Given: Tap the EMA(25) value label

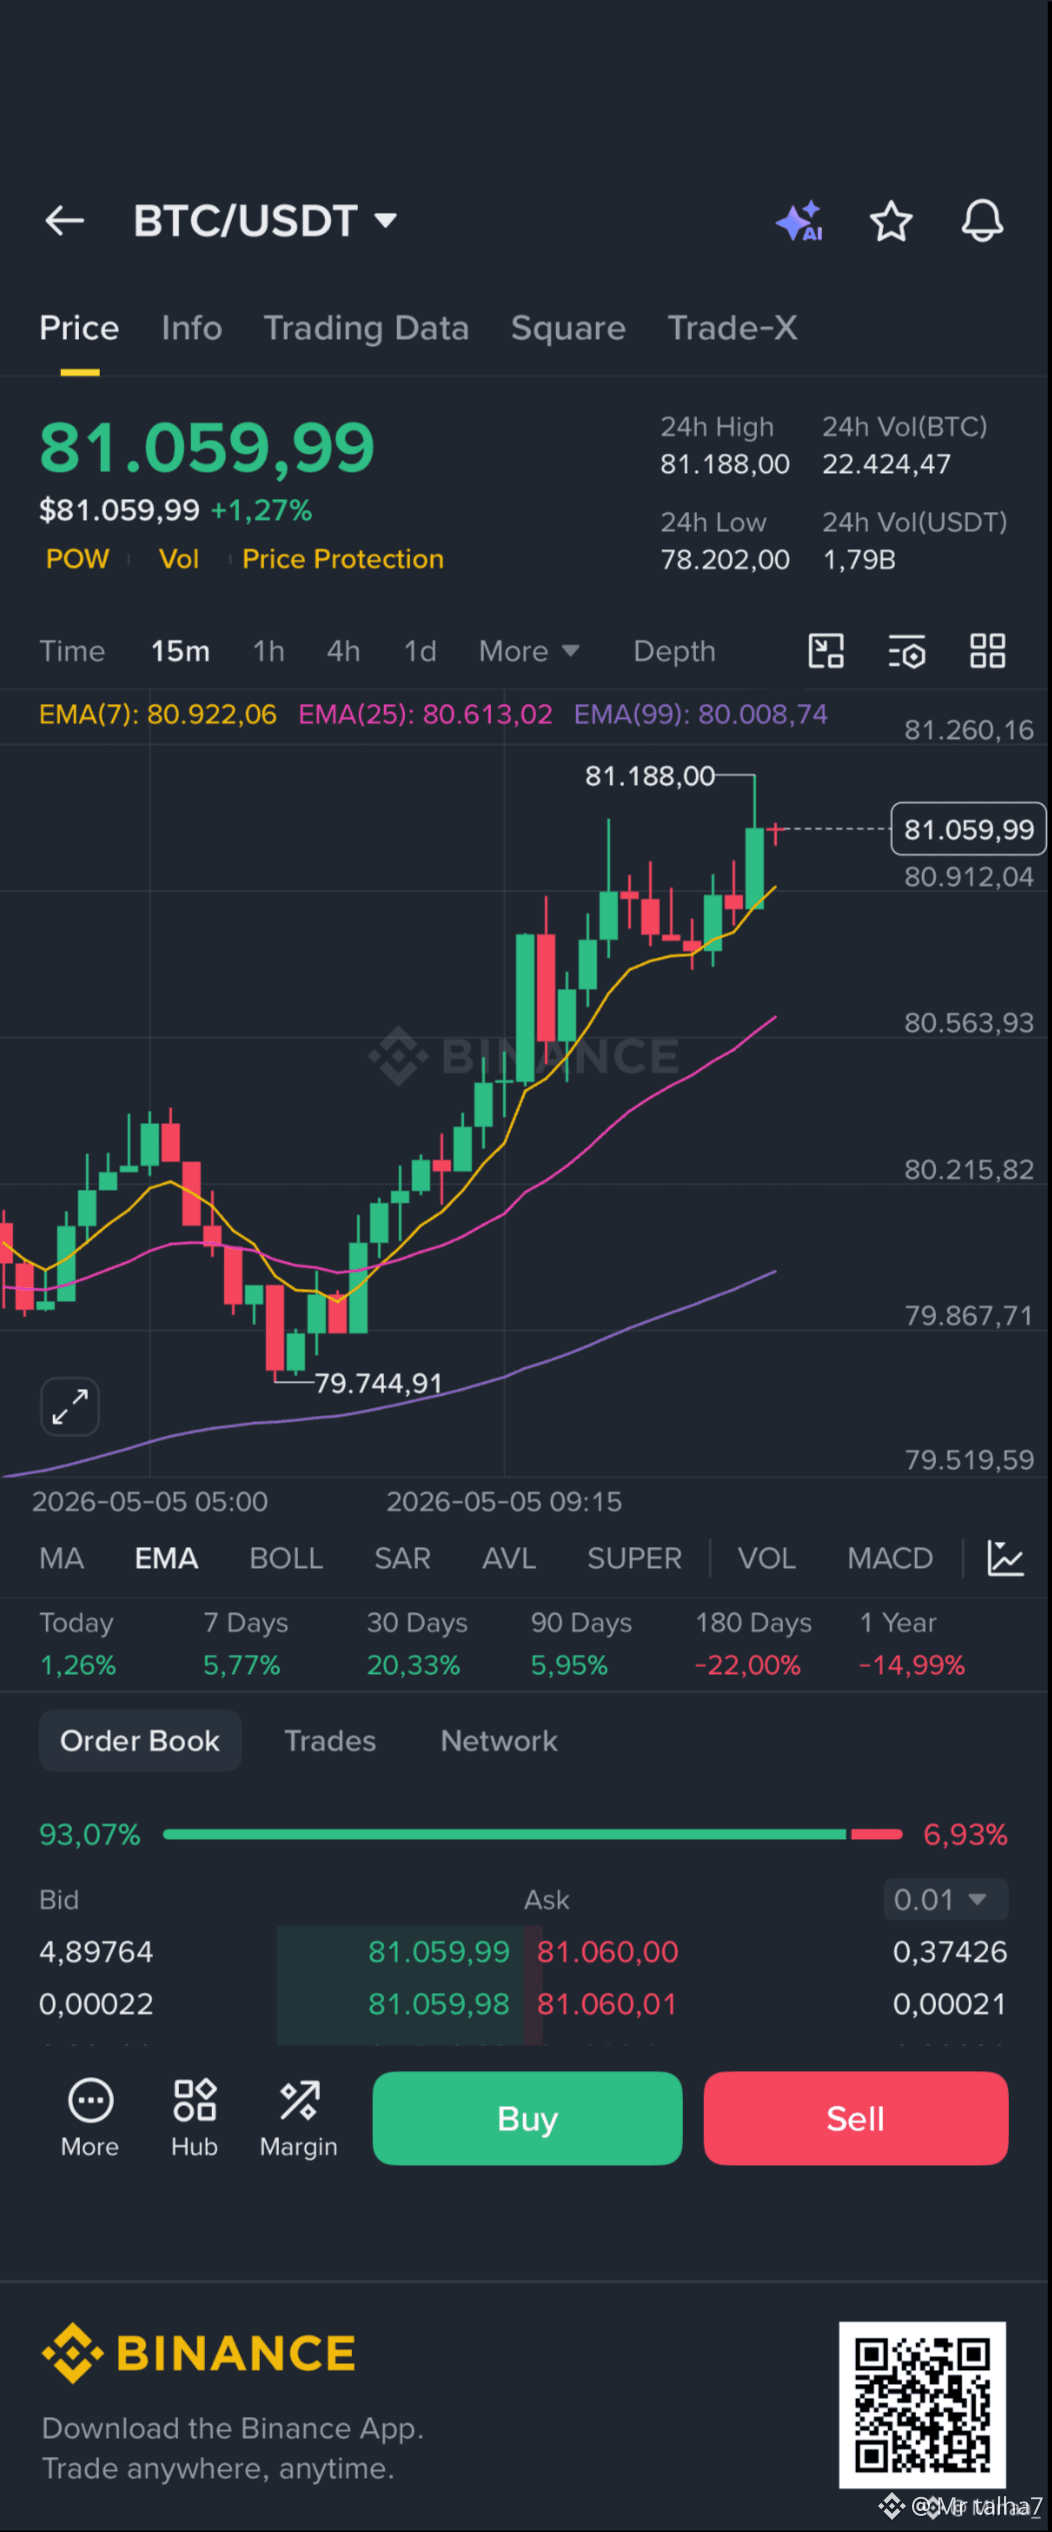Looking at the screenshot, I should pyautogui.click(x=425, y=714).
